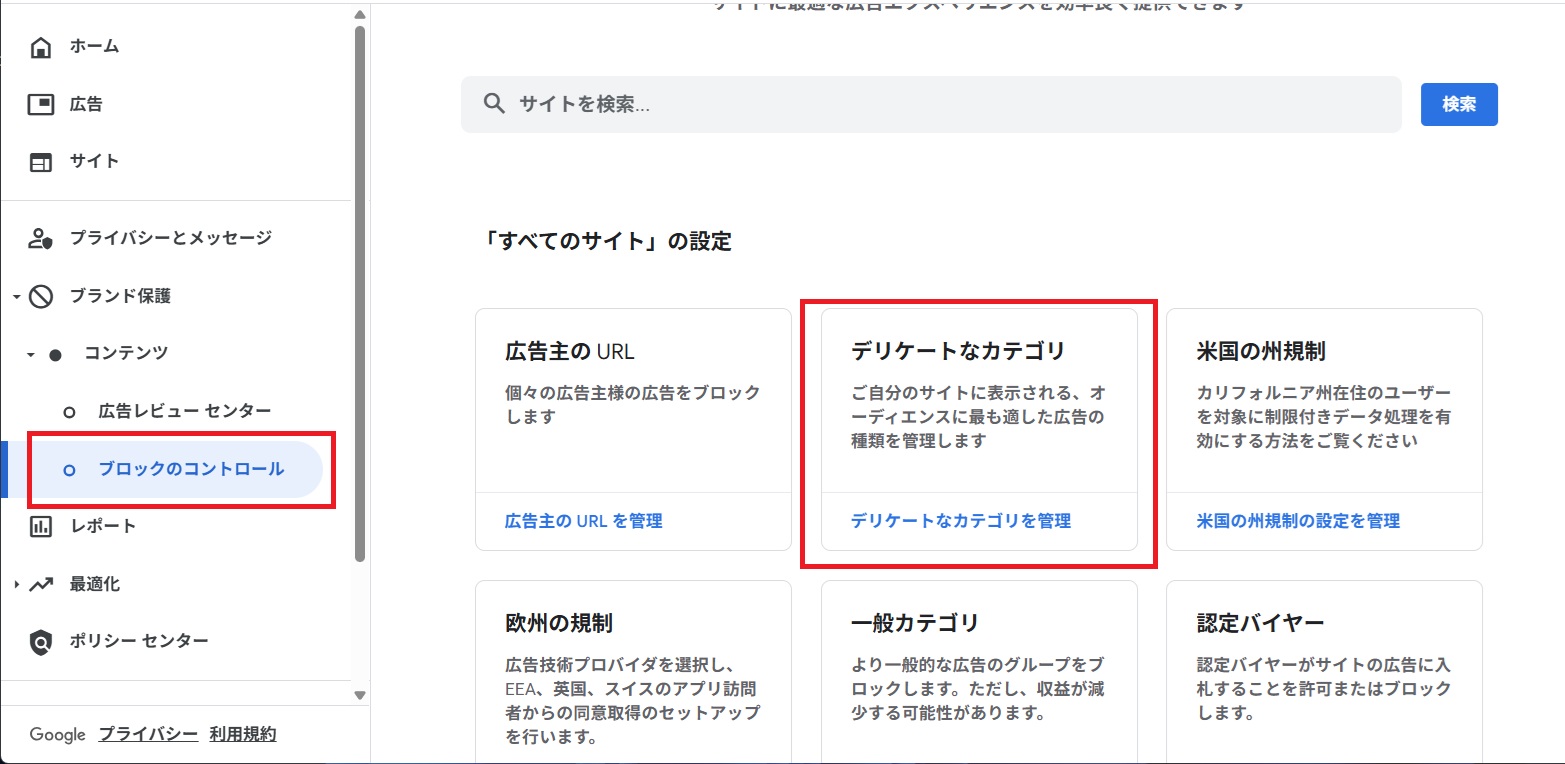Open ポリシー センター via its shield icon
The height and width of the screenshot is (764, 1565).
pyautogui.click(x=41, y=640)
